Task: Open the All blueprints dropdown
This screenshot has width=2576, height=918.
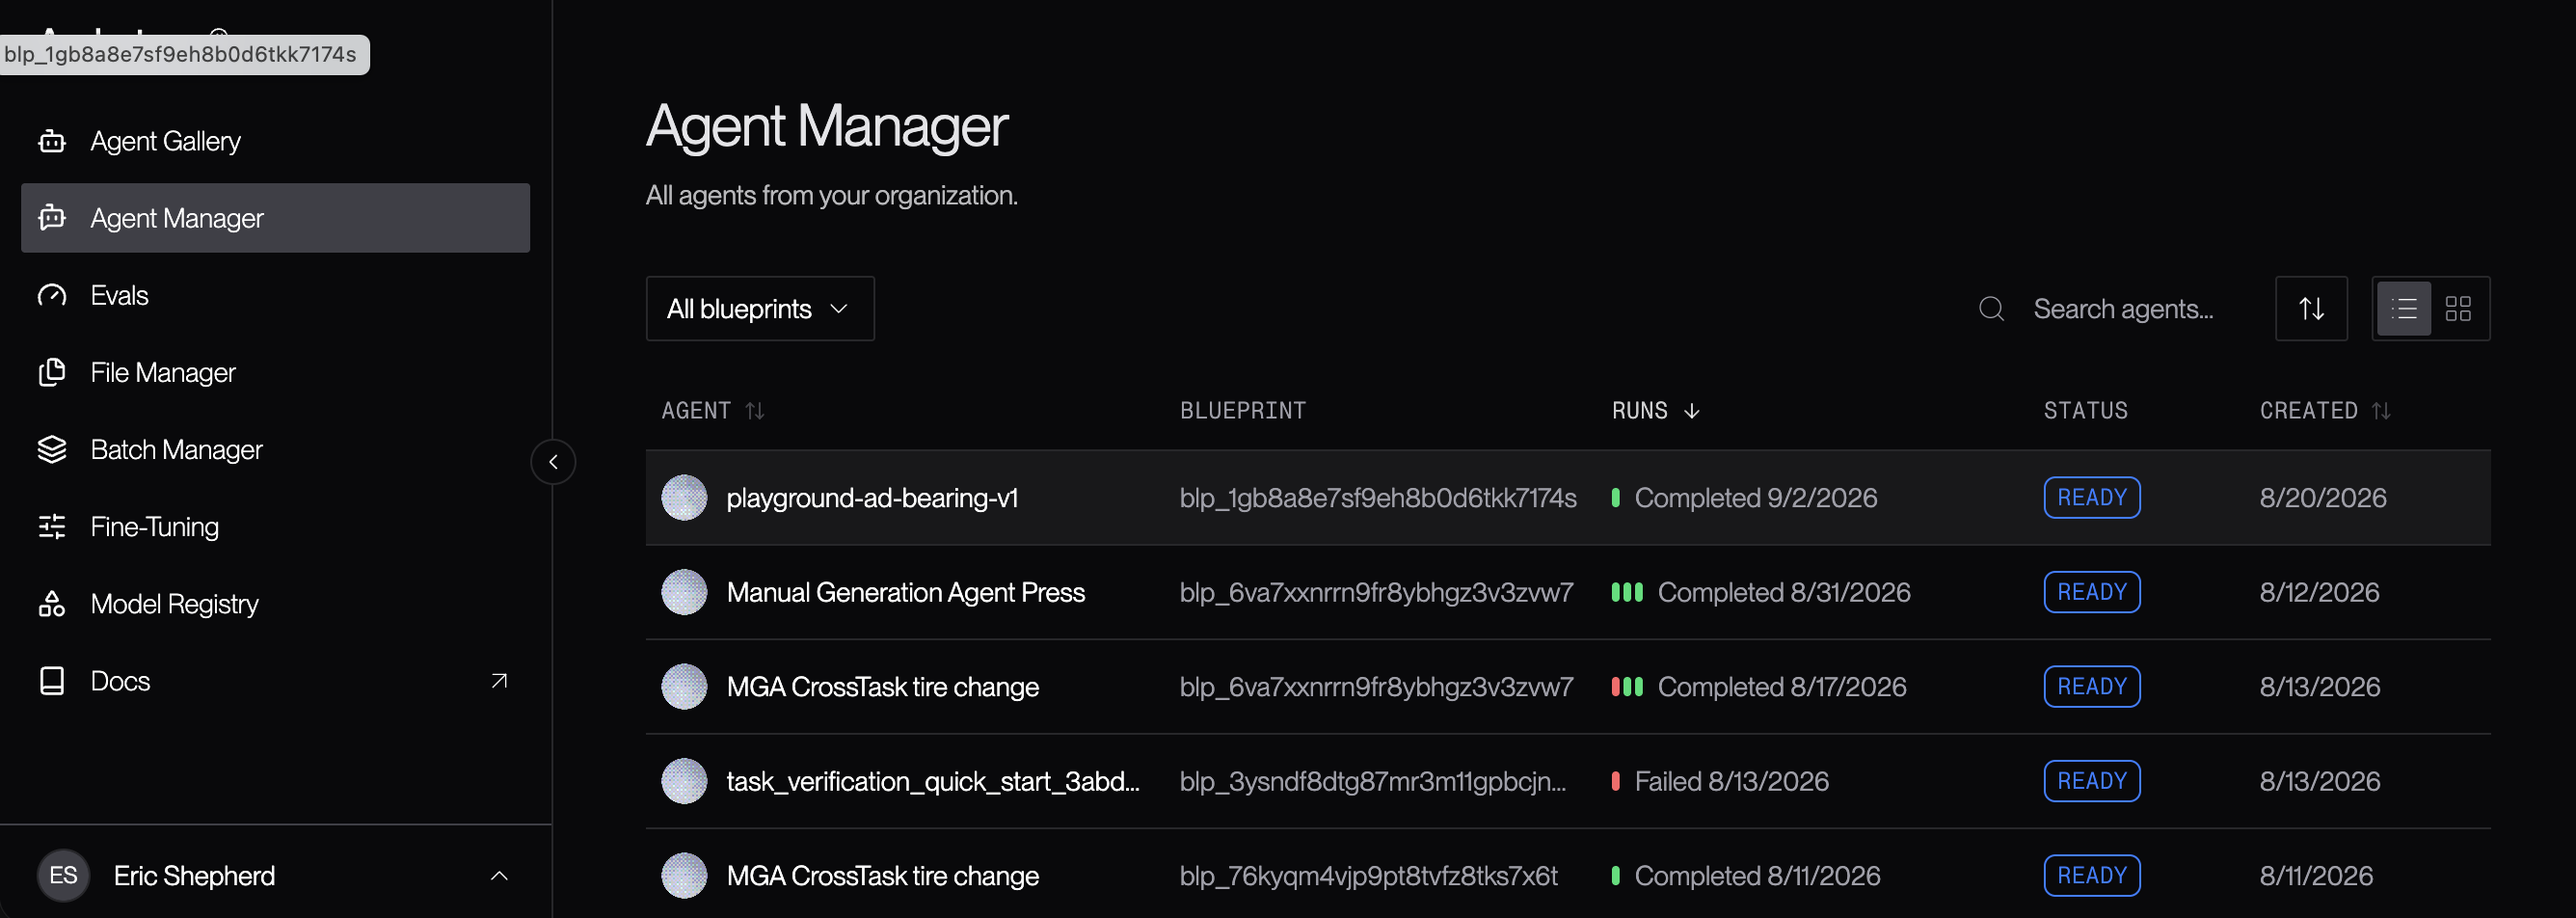Action: tap(760, 308)
